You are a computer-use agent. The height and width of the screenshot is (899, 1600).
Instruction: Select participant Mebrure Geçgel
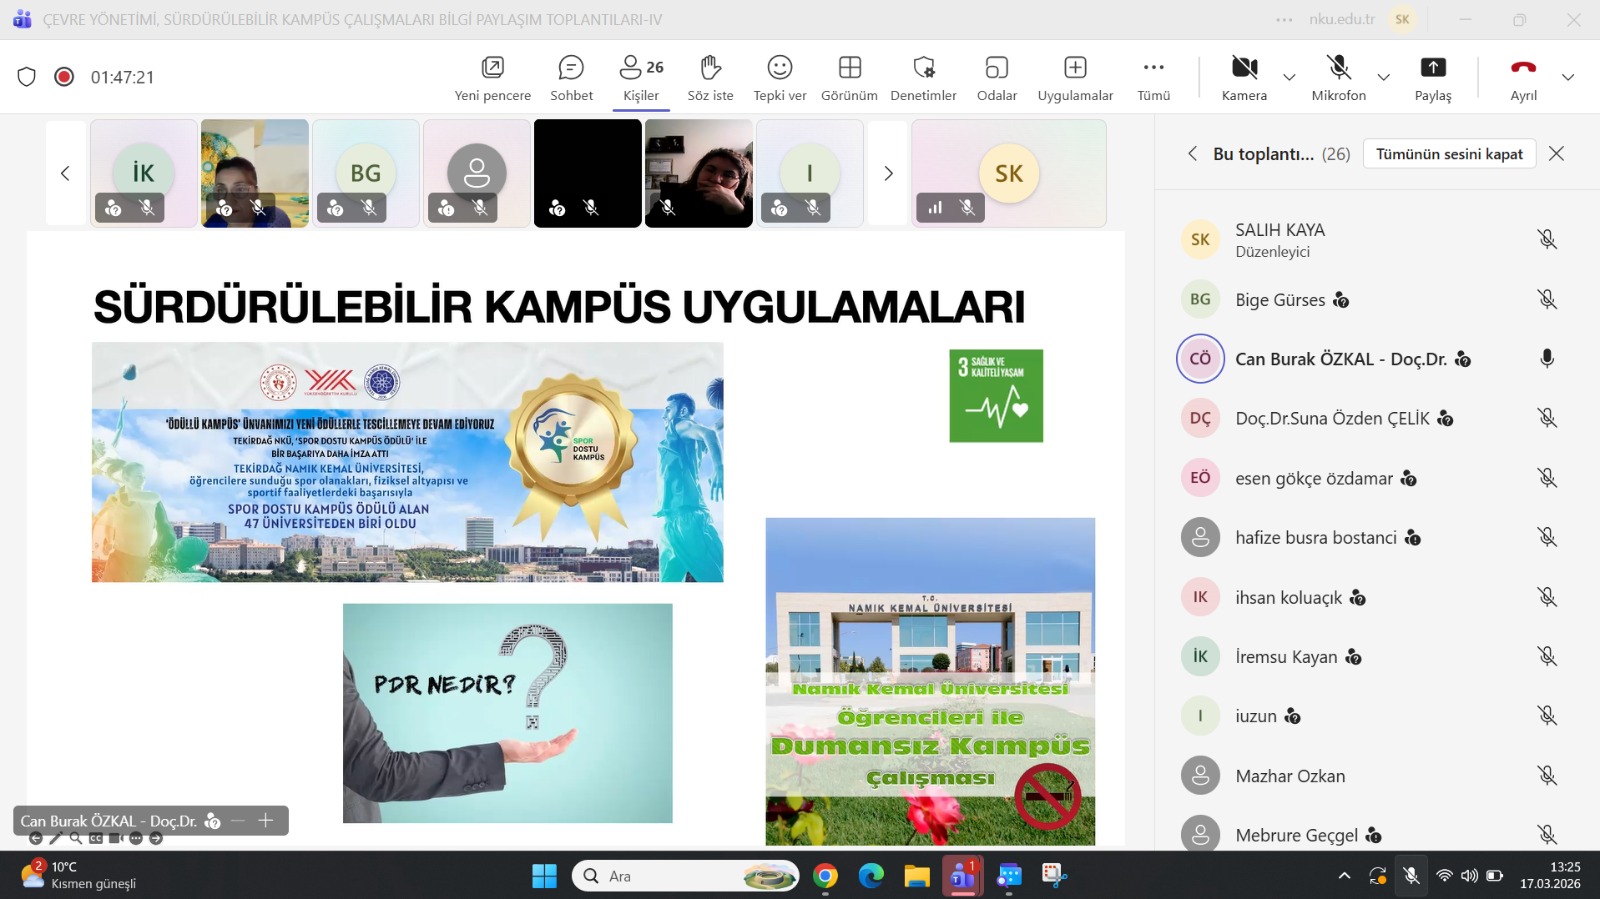[1377, 835]
